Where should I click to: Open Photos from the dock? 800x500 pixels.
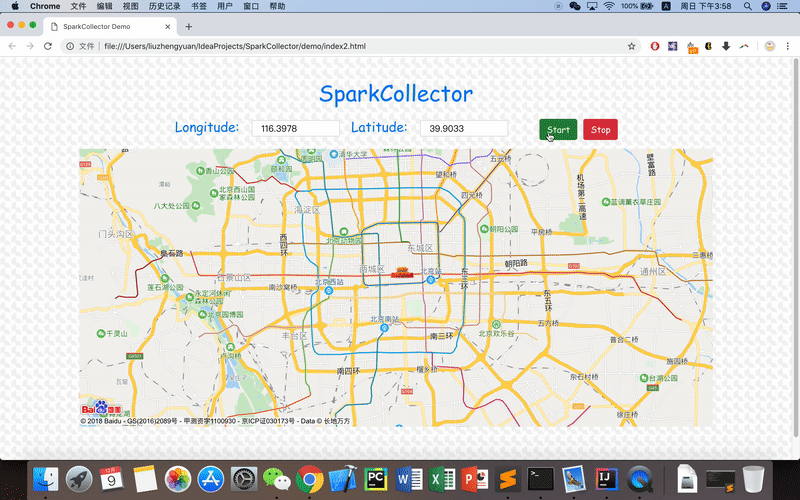click(178, 479)
